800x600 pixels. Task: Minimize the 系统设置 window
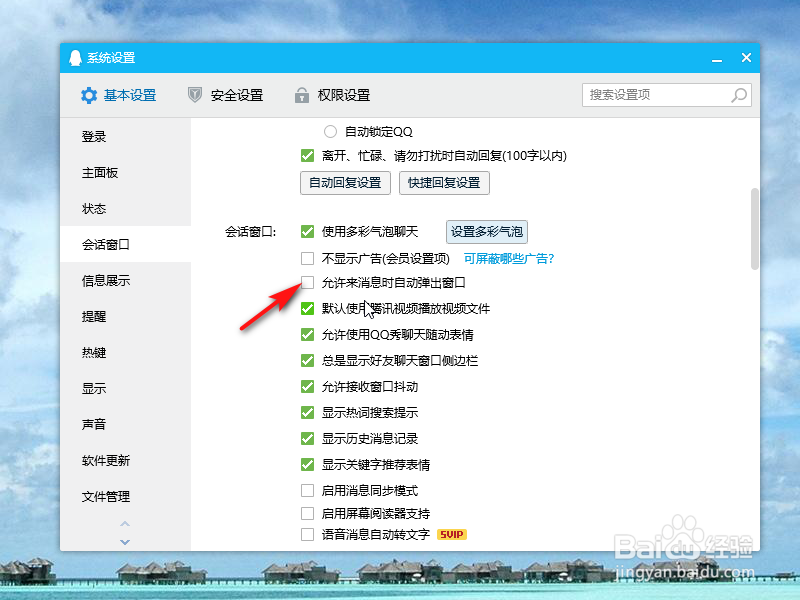[717, 59]
